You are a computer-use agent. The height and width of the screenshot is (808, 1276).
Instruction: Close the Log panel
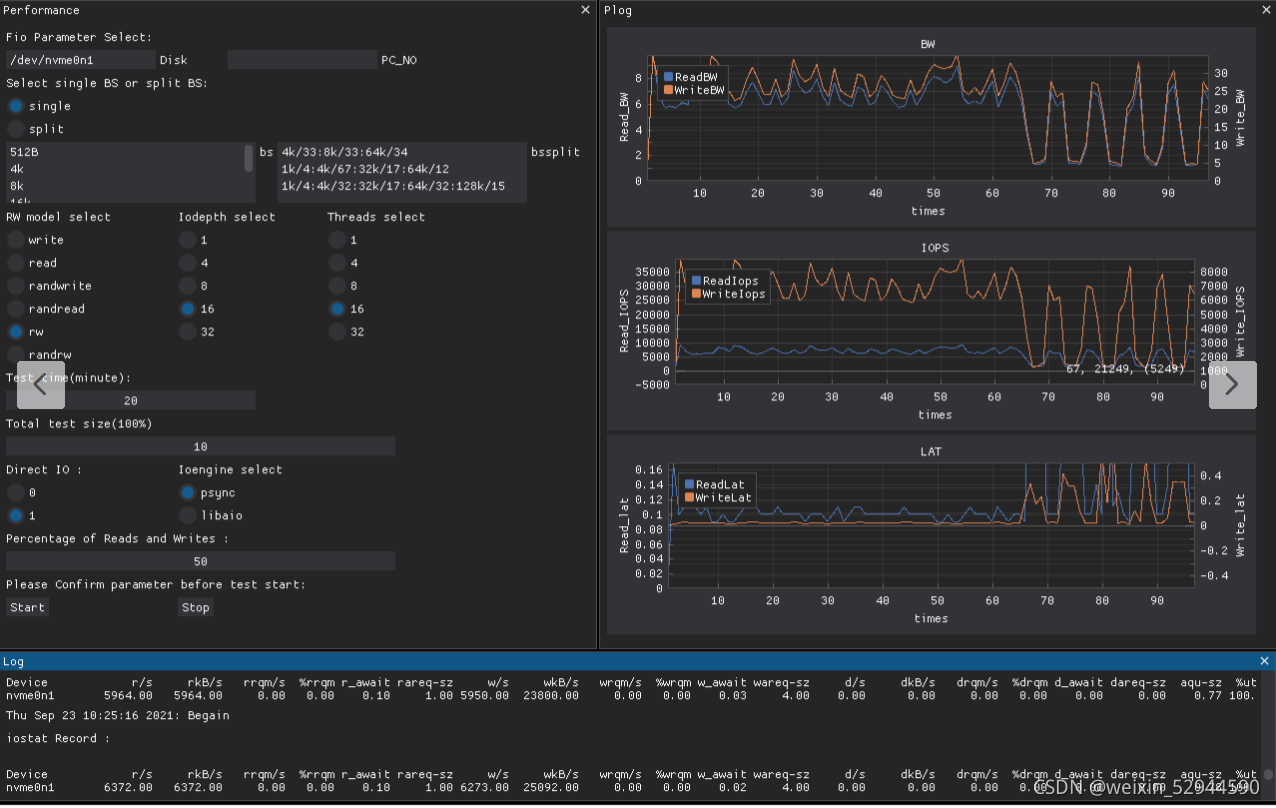1265,661
